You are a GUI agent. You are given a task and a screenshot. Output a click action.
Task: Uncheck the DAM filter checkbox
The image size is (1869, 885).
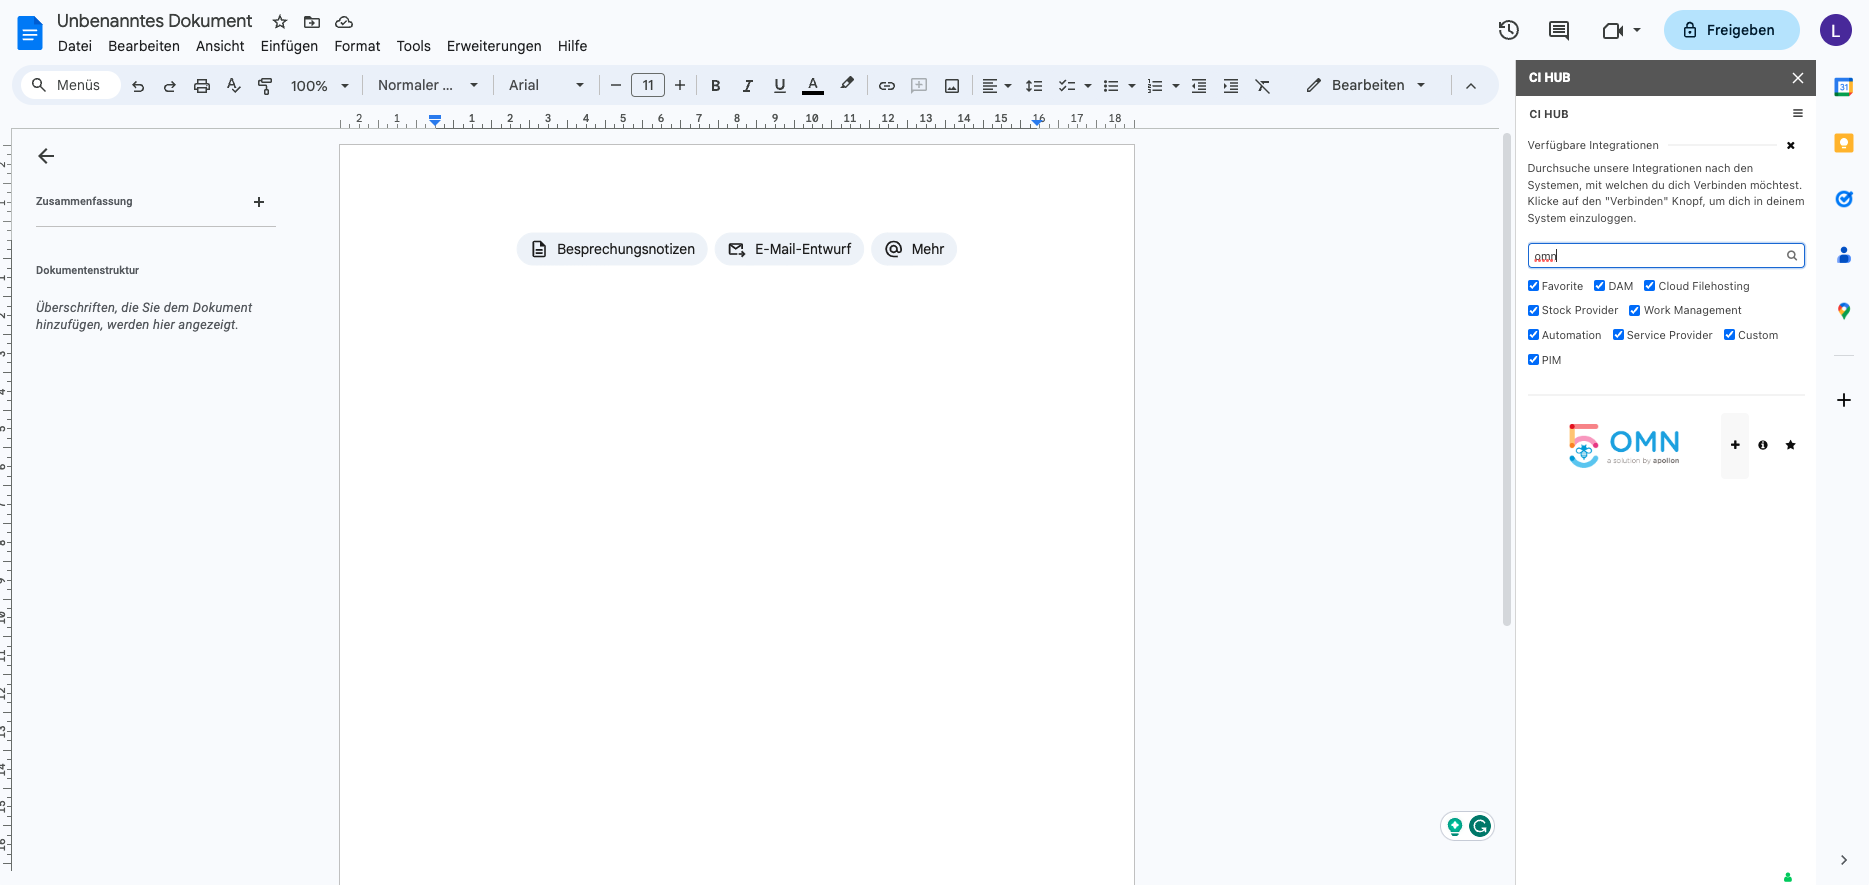[x=1600, y=286]
